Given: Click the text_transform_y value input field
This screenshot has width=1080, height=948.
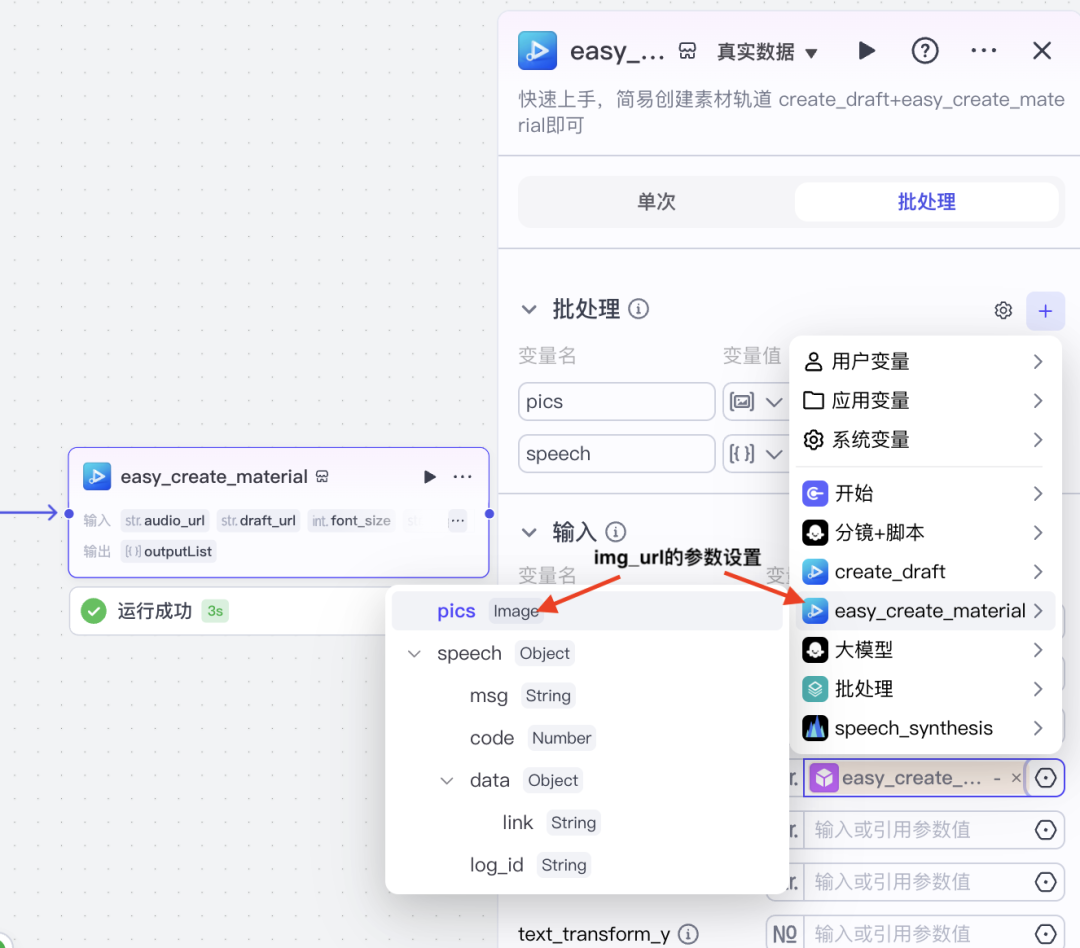Looking at the screenshot, I should [917, 934].
